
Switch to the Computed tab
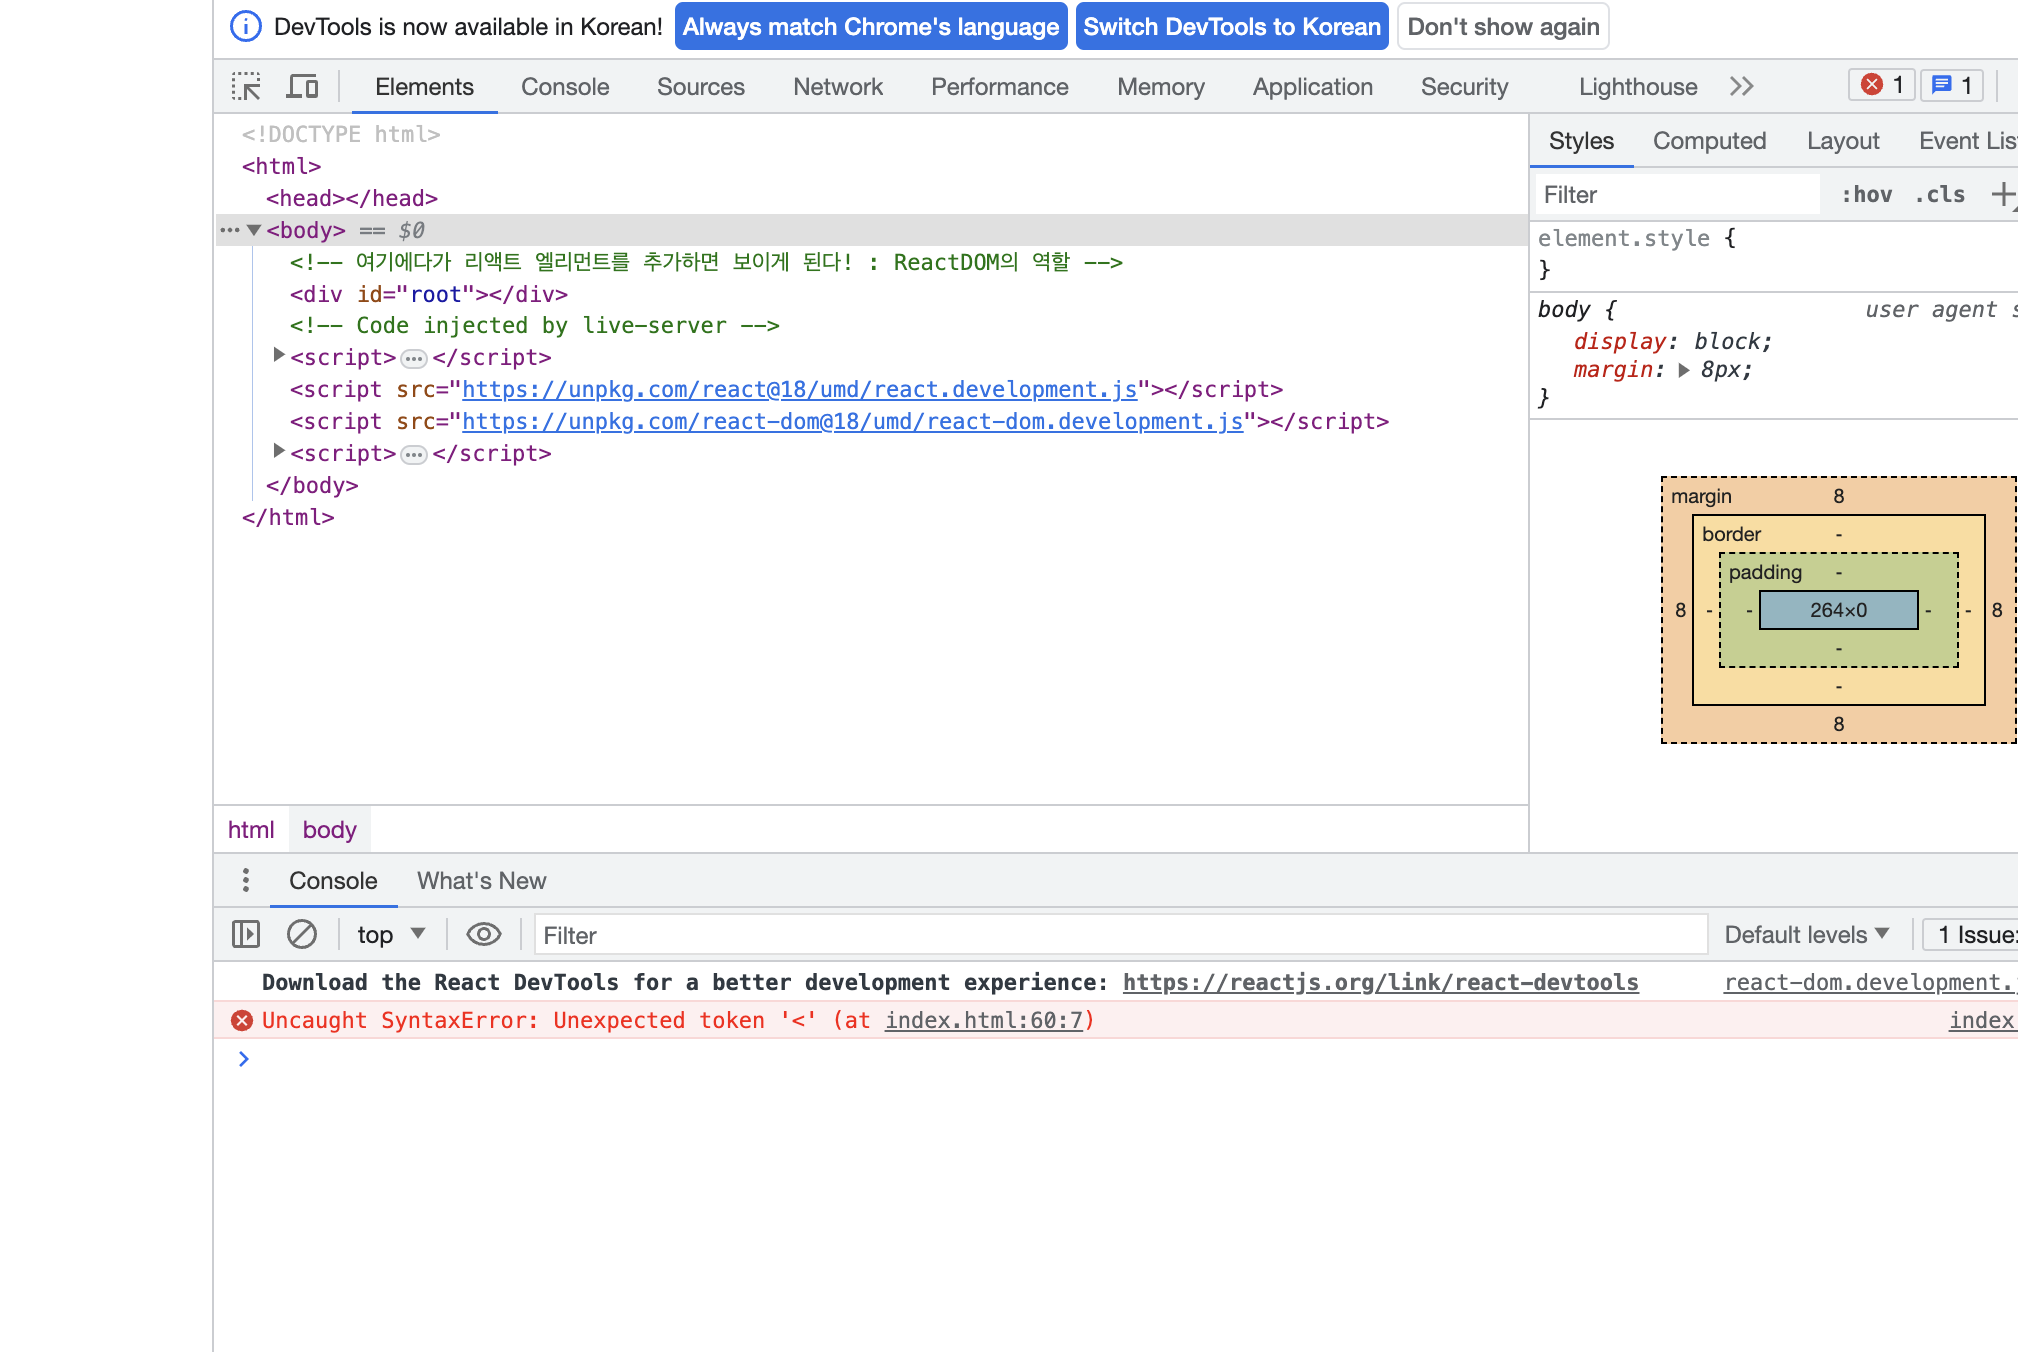pos(1709,141)
